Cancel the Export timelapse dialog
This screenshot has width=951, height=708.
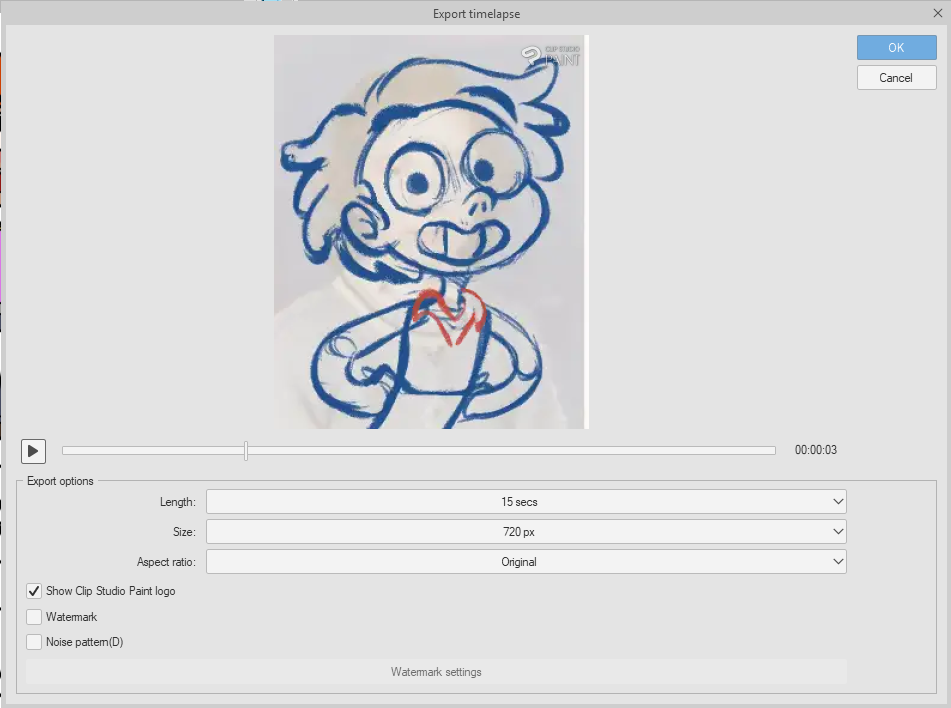896,78
